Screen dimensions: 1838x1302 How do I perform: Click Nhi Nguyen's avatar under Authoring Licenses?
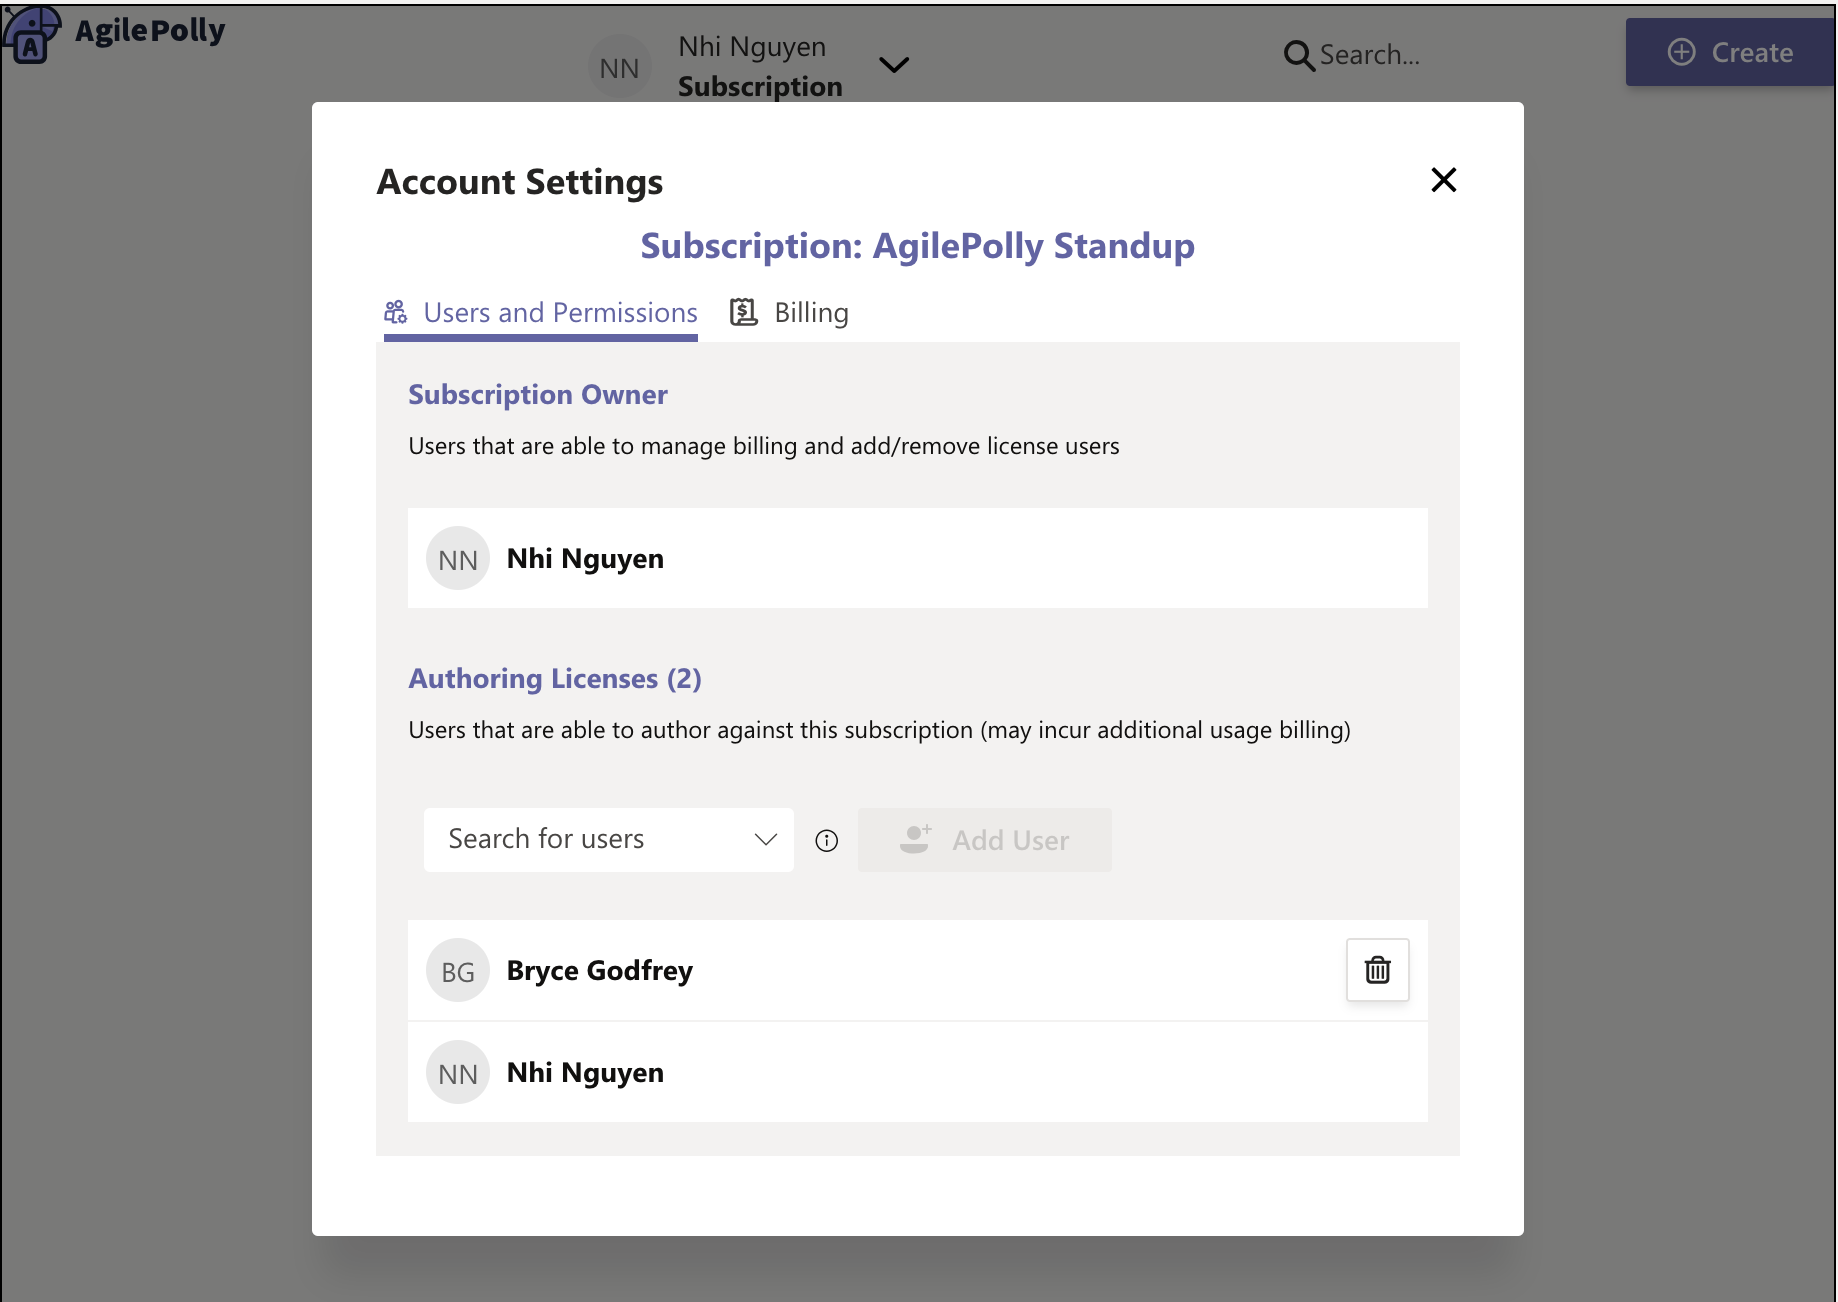[x=458, y=1073]
